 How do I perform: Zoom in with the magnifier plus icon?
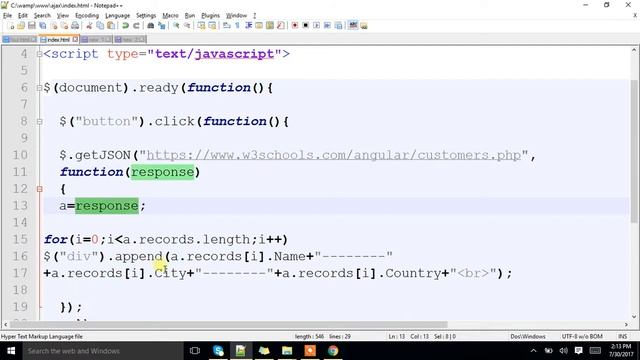click(x=176, y=26)
